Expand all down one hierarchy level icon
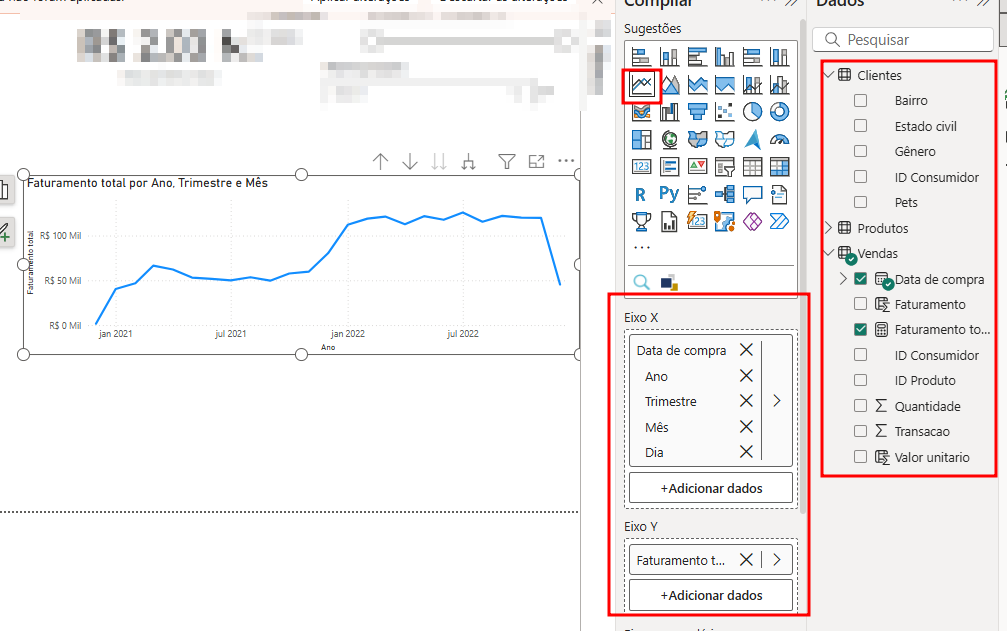The height and width of the screenshot is (631, 1007). pyautogui.click(x=468, y=162)
